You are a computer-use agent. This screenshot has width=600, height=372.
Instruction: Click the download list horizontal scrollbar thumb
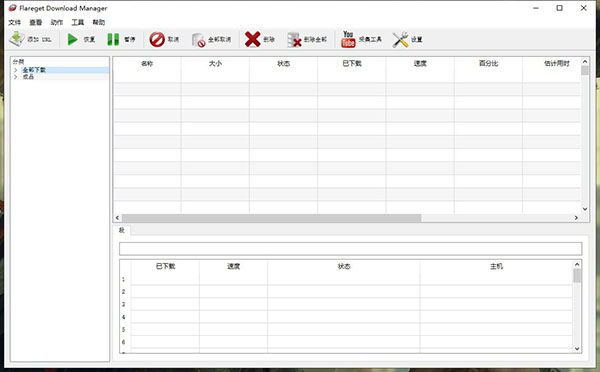click(272, 218)
